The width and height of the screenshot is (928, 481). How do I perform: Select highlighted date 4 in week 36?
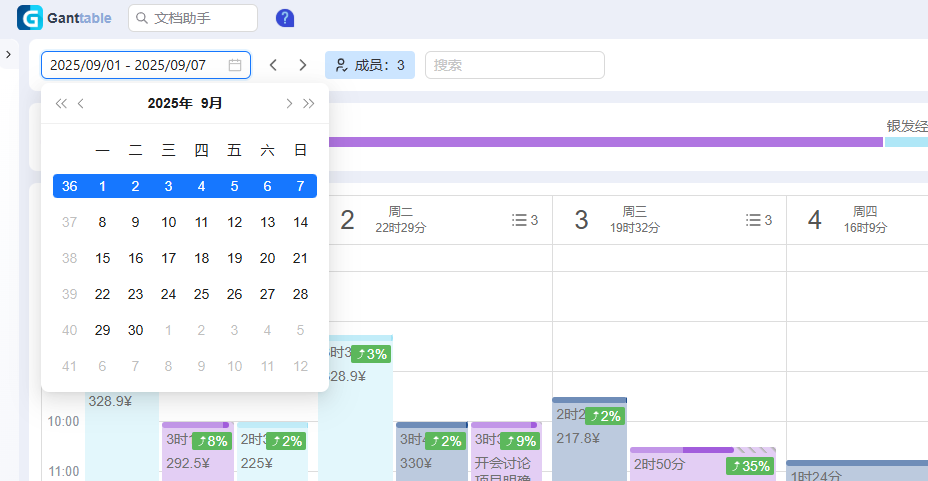click(x=201, y=186)
